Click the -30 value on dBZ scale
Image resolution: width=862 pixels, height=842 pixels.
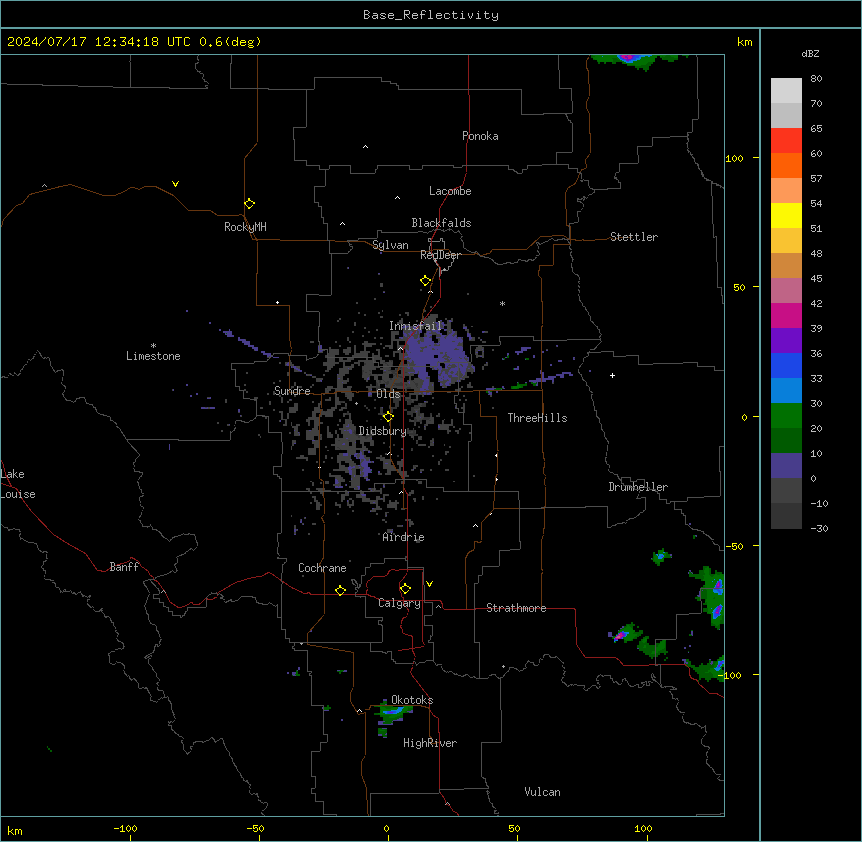click(819, 528)
